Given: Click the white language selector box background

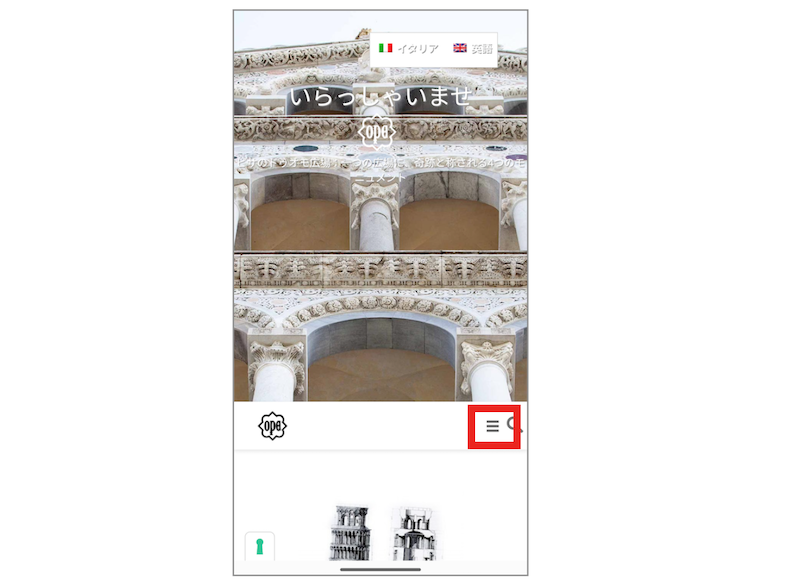Looking at the screenshot, I should pos(434,49).
